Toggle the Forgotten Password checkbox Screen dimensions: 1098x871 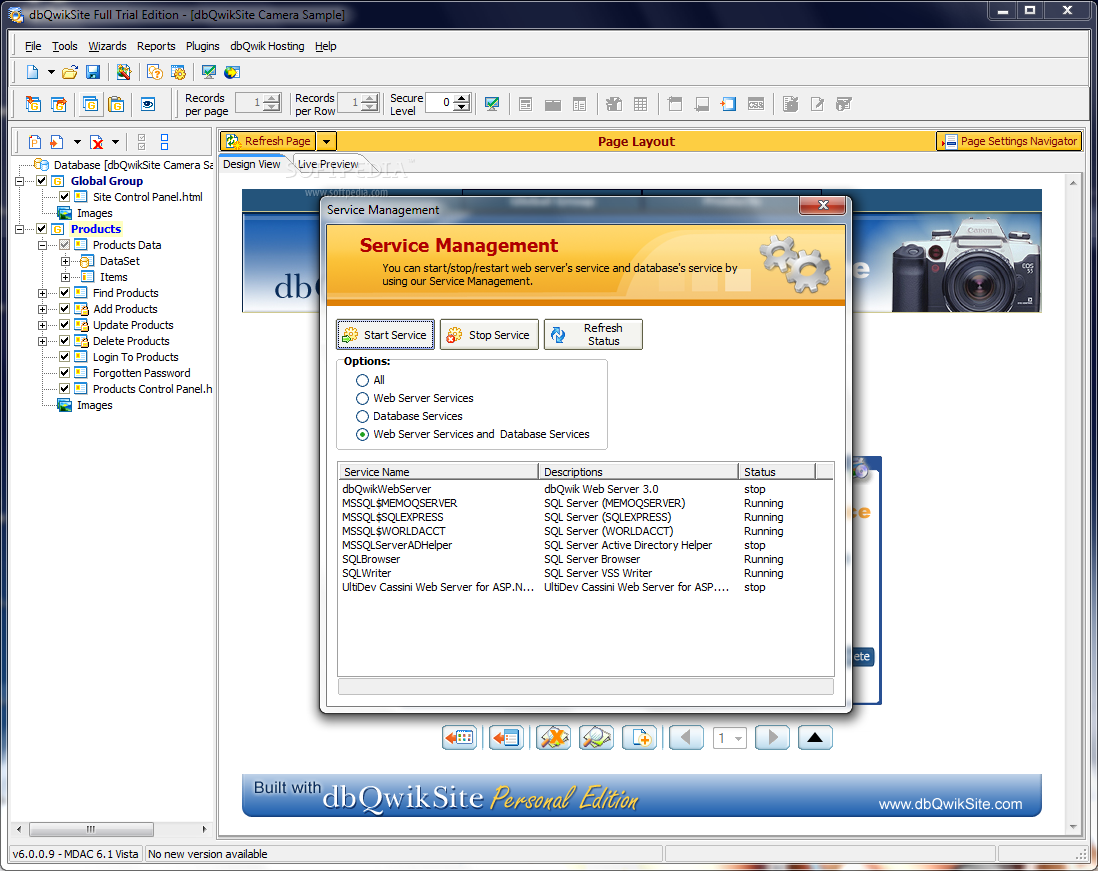[64, 373]
